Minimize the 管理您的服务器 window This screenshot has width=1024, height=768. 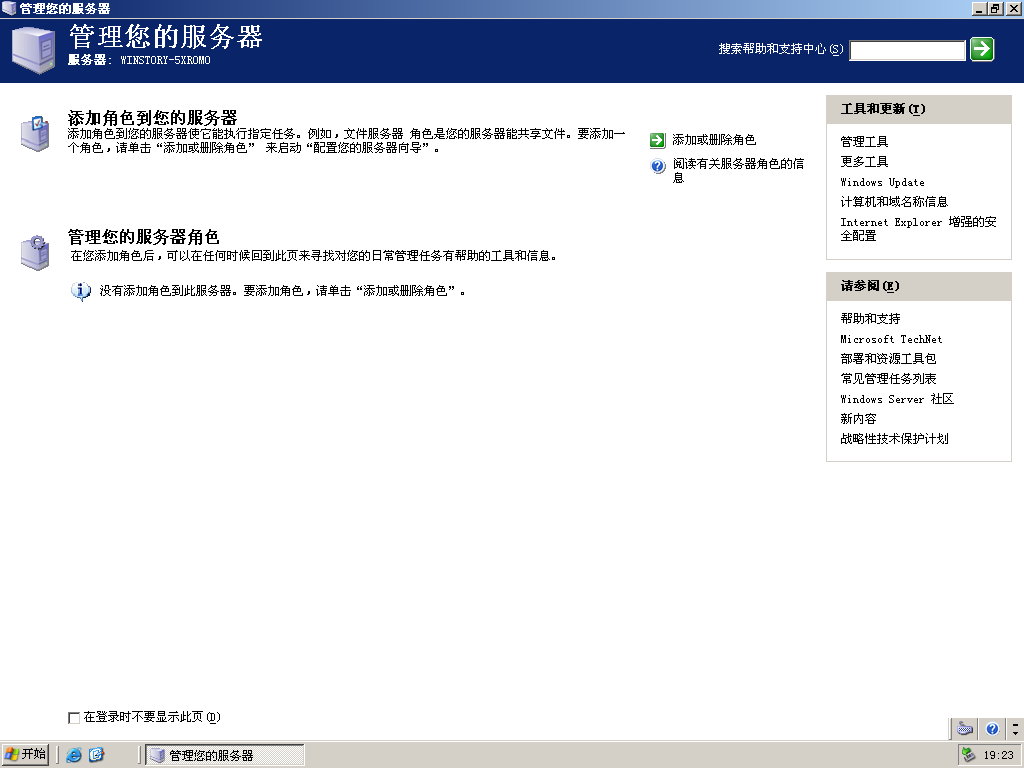click(979, 8)
